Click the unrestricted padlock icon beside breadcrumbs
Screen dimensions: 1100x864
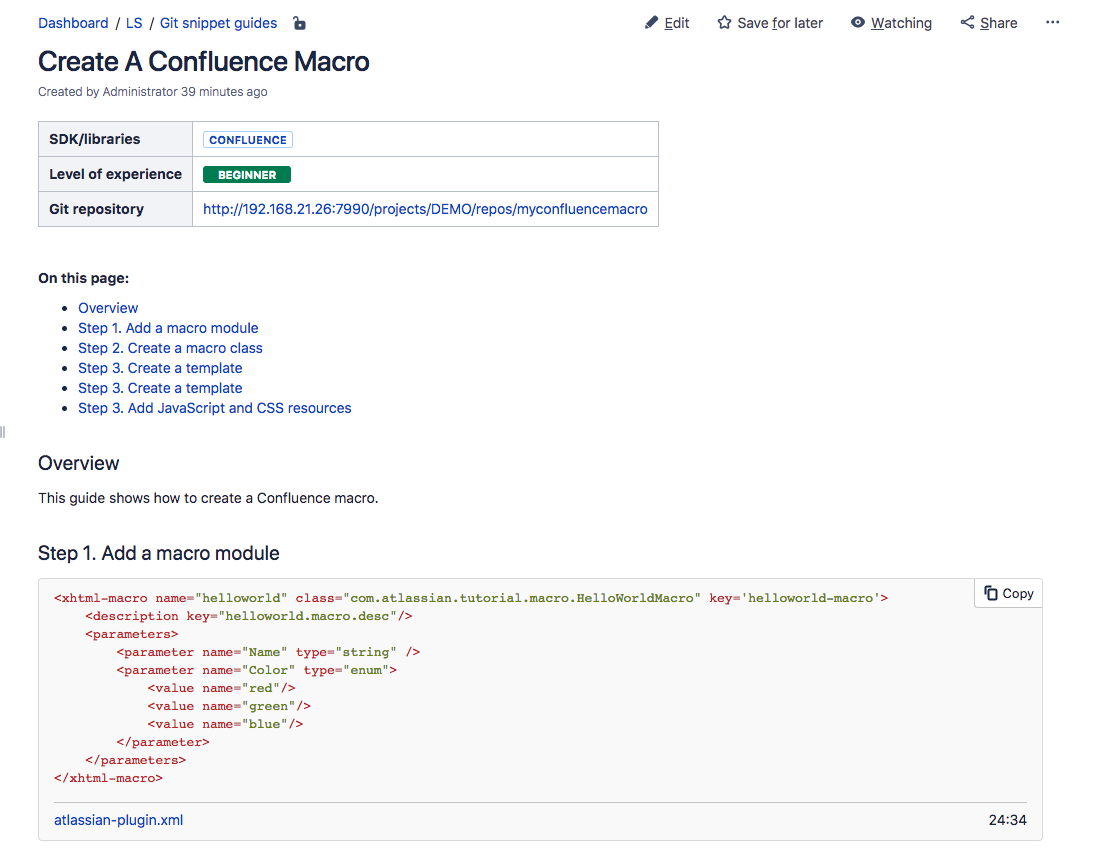point(299,23)
